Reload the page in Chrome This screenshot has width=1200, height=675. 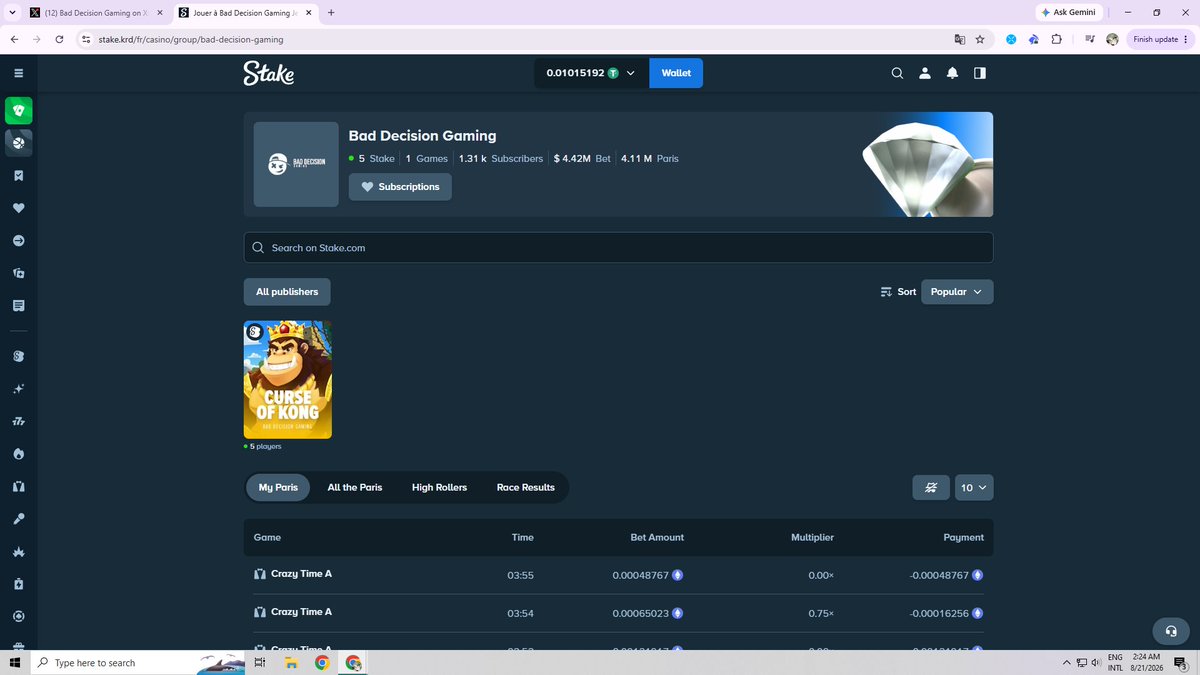coord(59,39)
